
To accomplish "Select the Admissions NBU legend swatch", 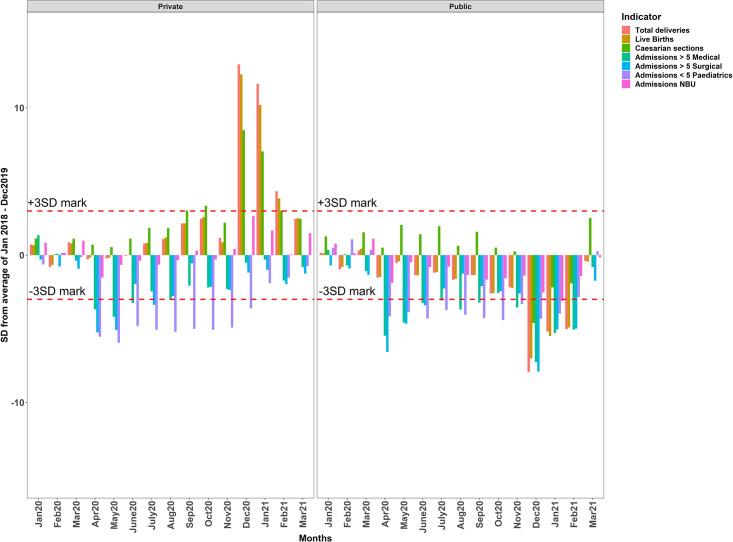I will 625,84.
